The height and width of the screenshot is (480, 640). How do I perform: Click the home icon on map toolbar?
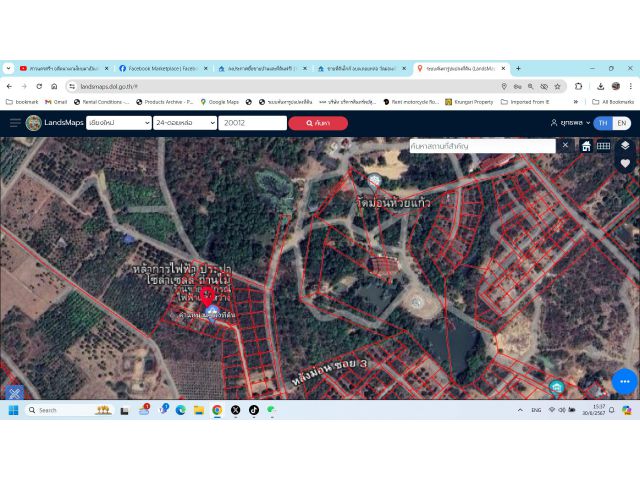[586, 146]
